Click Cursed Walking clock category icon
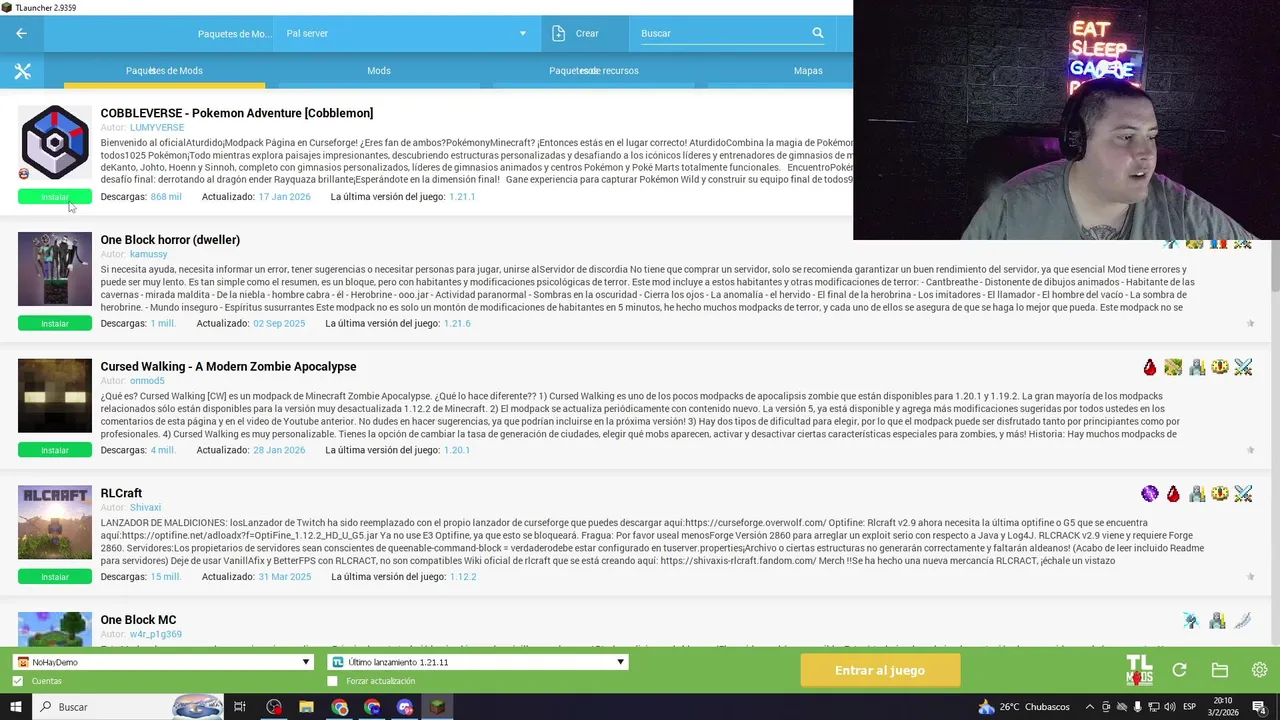This screenshot has height=720, width=1280. pos(1220,367)
